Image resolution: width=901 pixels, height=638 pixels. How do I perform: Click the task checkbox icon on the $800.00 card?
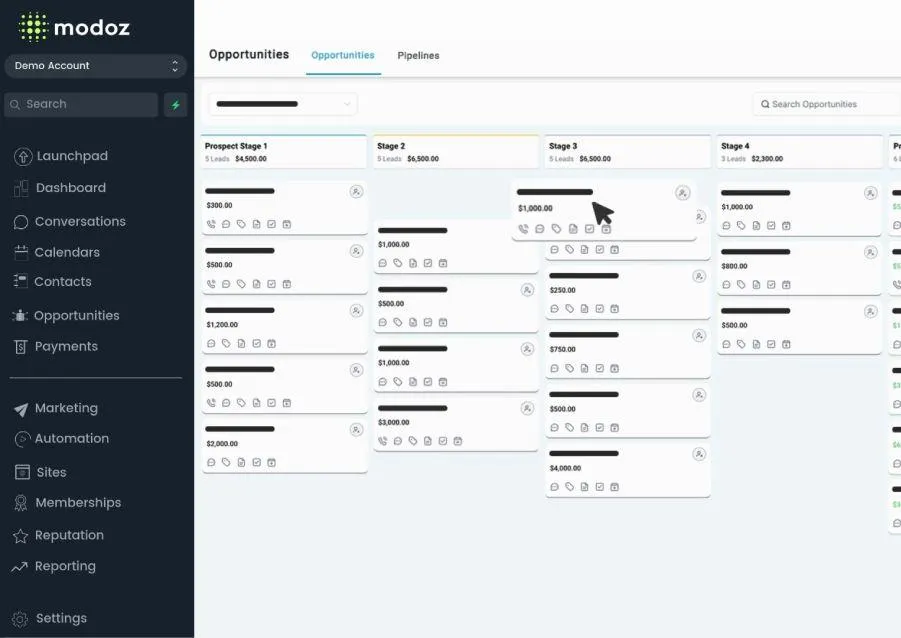pos(771,285)
